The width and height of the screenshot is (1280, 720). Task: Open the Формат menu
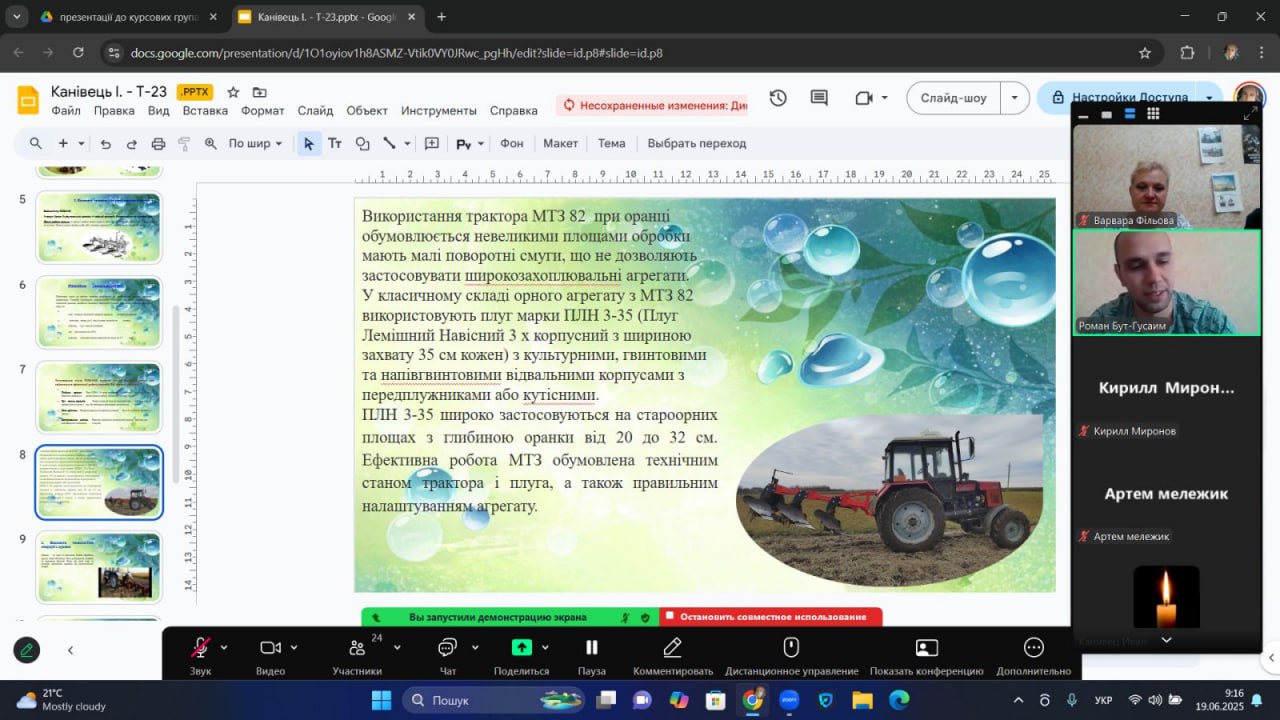pos(262,110)
